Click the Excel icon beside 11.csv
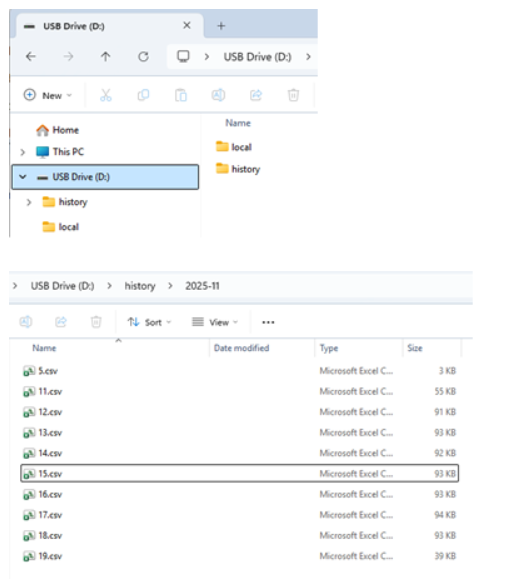The image size is (526, 585). pos(29,392)
